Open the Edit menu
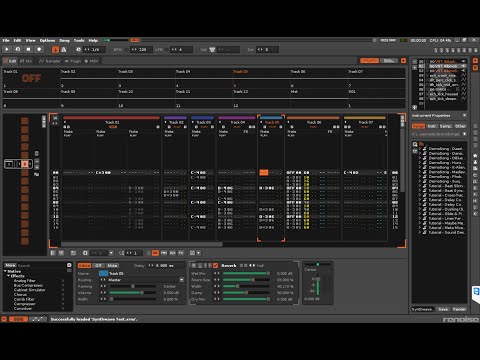The height and width of the screenshot is (360, 480). (x=17, y=40)
